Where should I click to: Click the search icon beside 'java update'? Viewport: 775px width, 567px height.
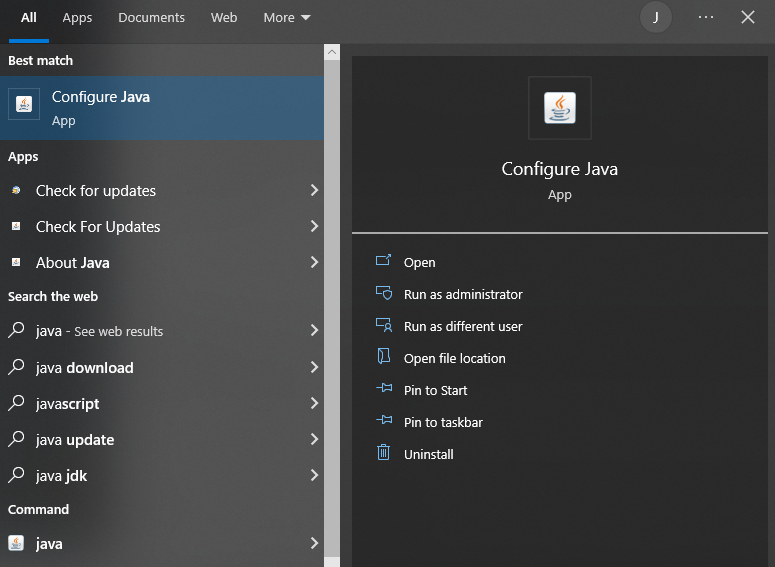pyautogui.click(x=16, y=438)
